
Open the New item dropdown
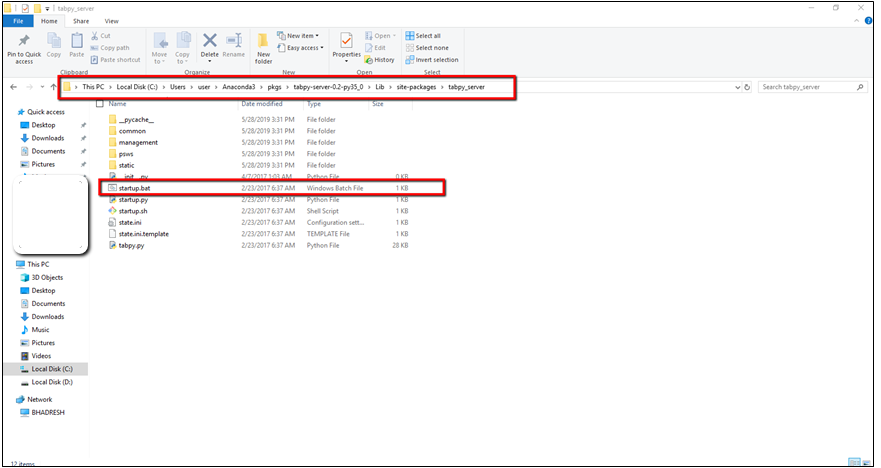tap(301, 36)
